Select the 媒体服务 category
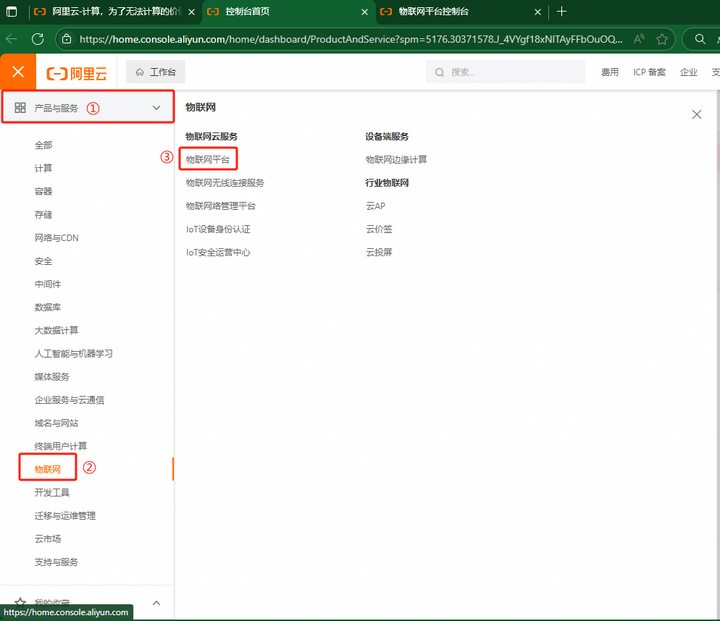The image size is (720, 621). (x=52, y=377)
